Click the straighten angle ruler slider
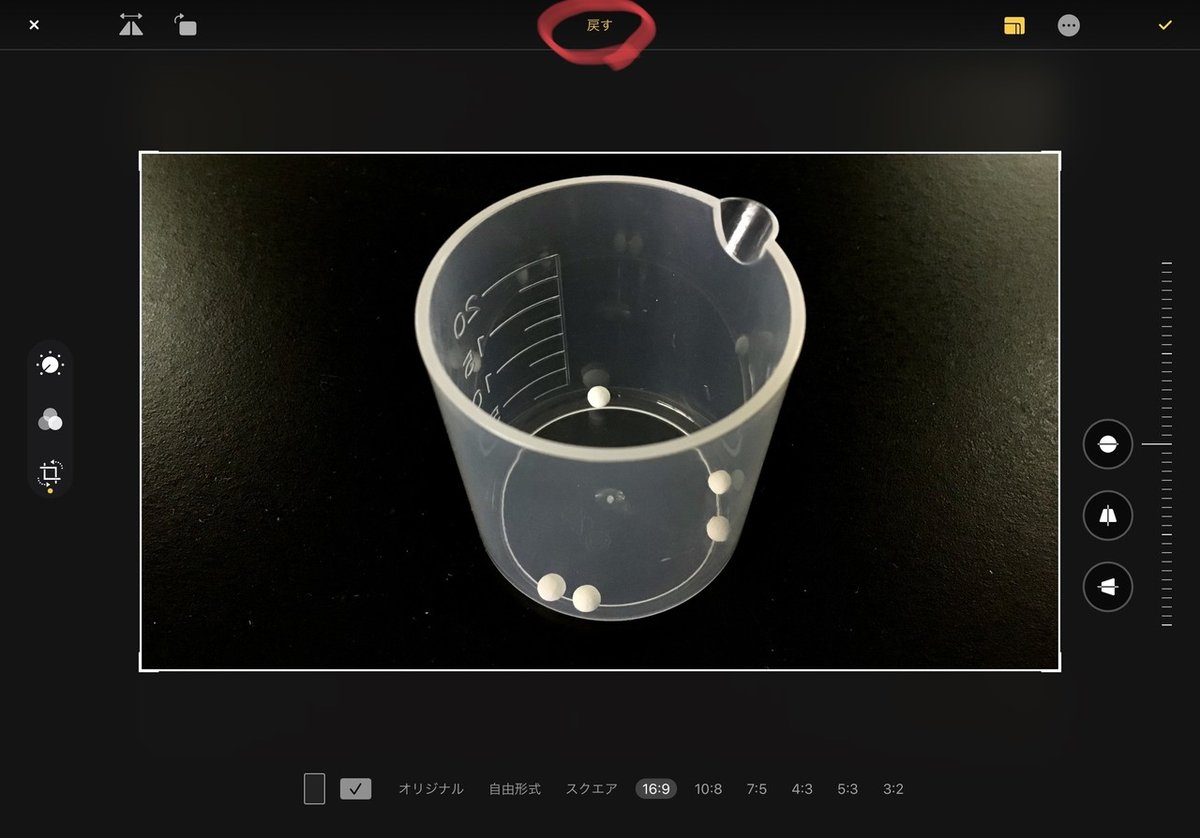Screen dimensions: 1200x838 tap(1166, 444)
